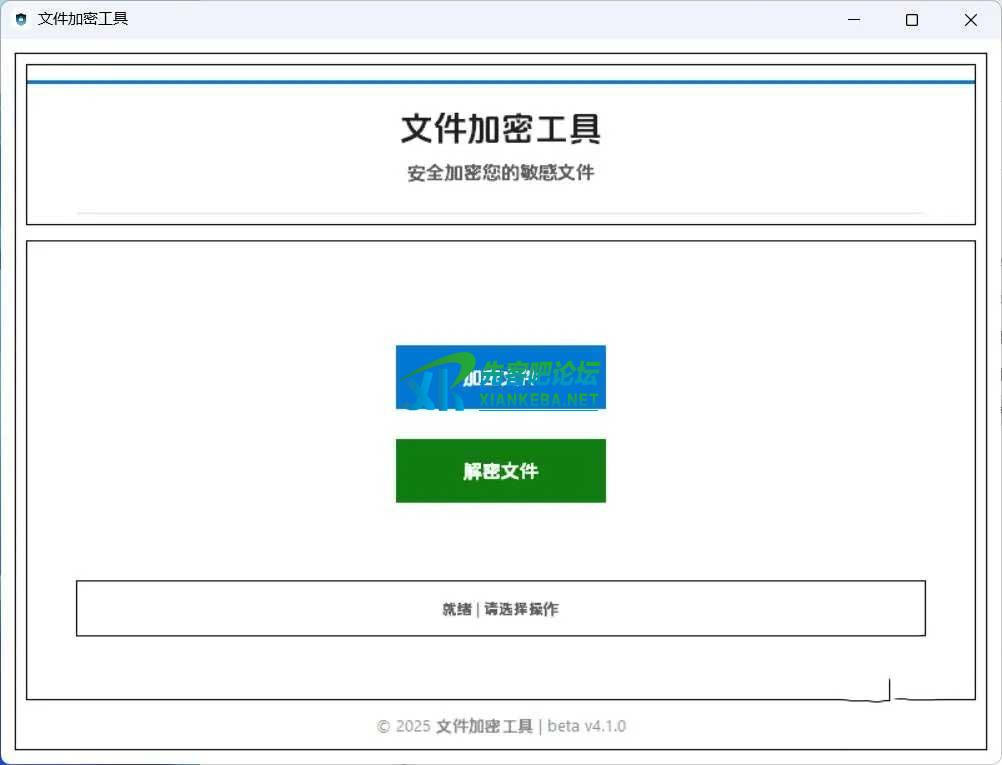Click the window title text in title bar

[83, 19]
